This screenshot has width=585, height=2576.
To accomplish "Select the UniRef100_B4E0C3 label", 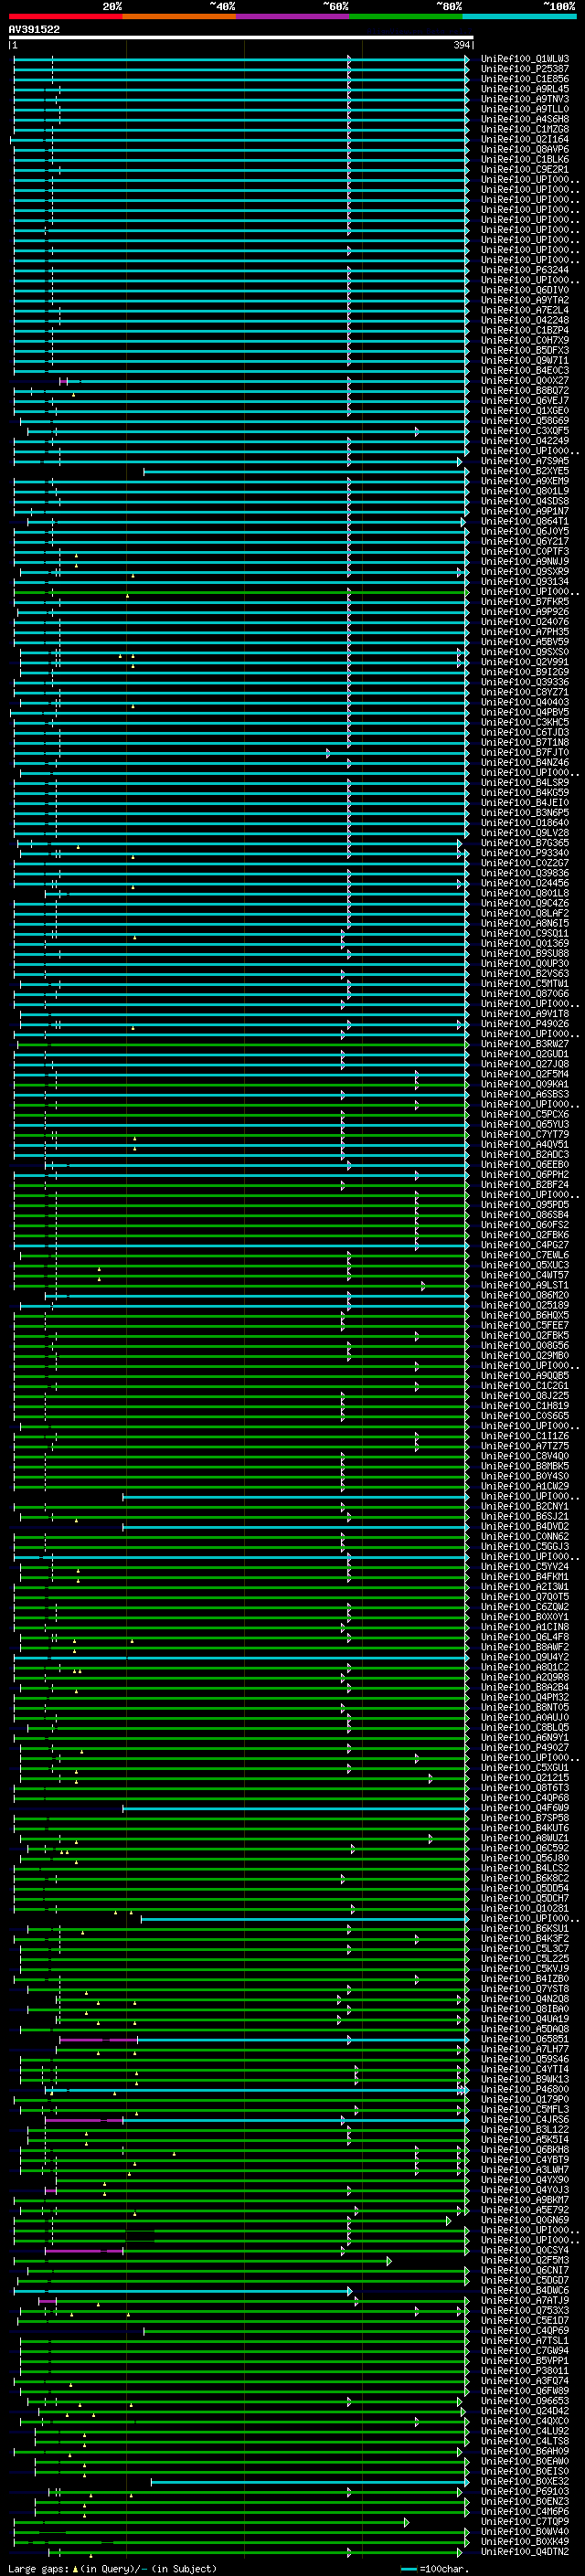I will coord(525,370).
